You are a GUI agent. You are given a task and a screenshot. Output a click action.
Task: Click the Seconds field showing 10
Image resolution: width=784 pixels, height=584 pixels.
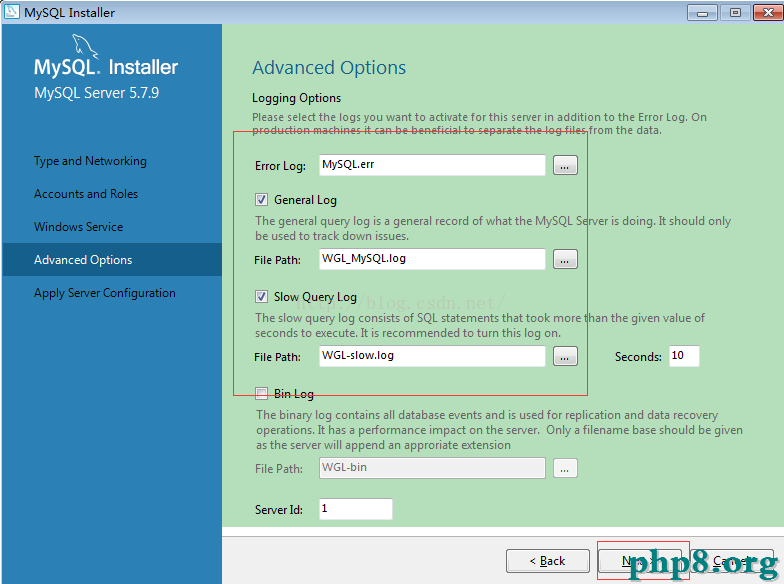click(684, 356)
